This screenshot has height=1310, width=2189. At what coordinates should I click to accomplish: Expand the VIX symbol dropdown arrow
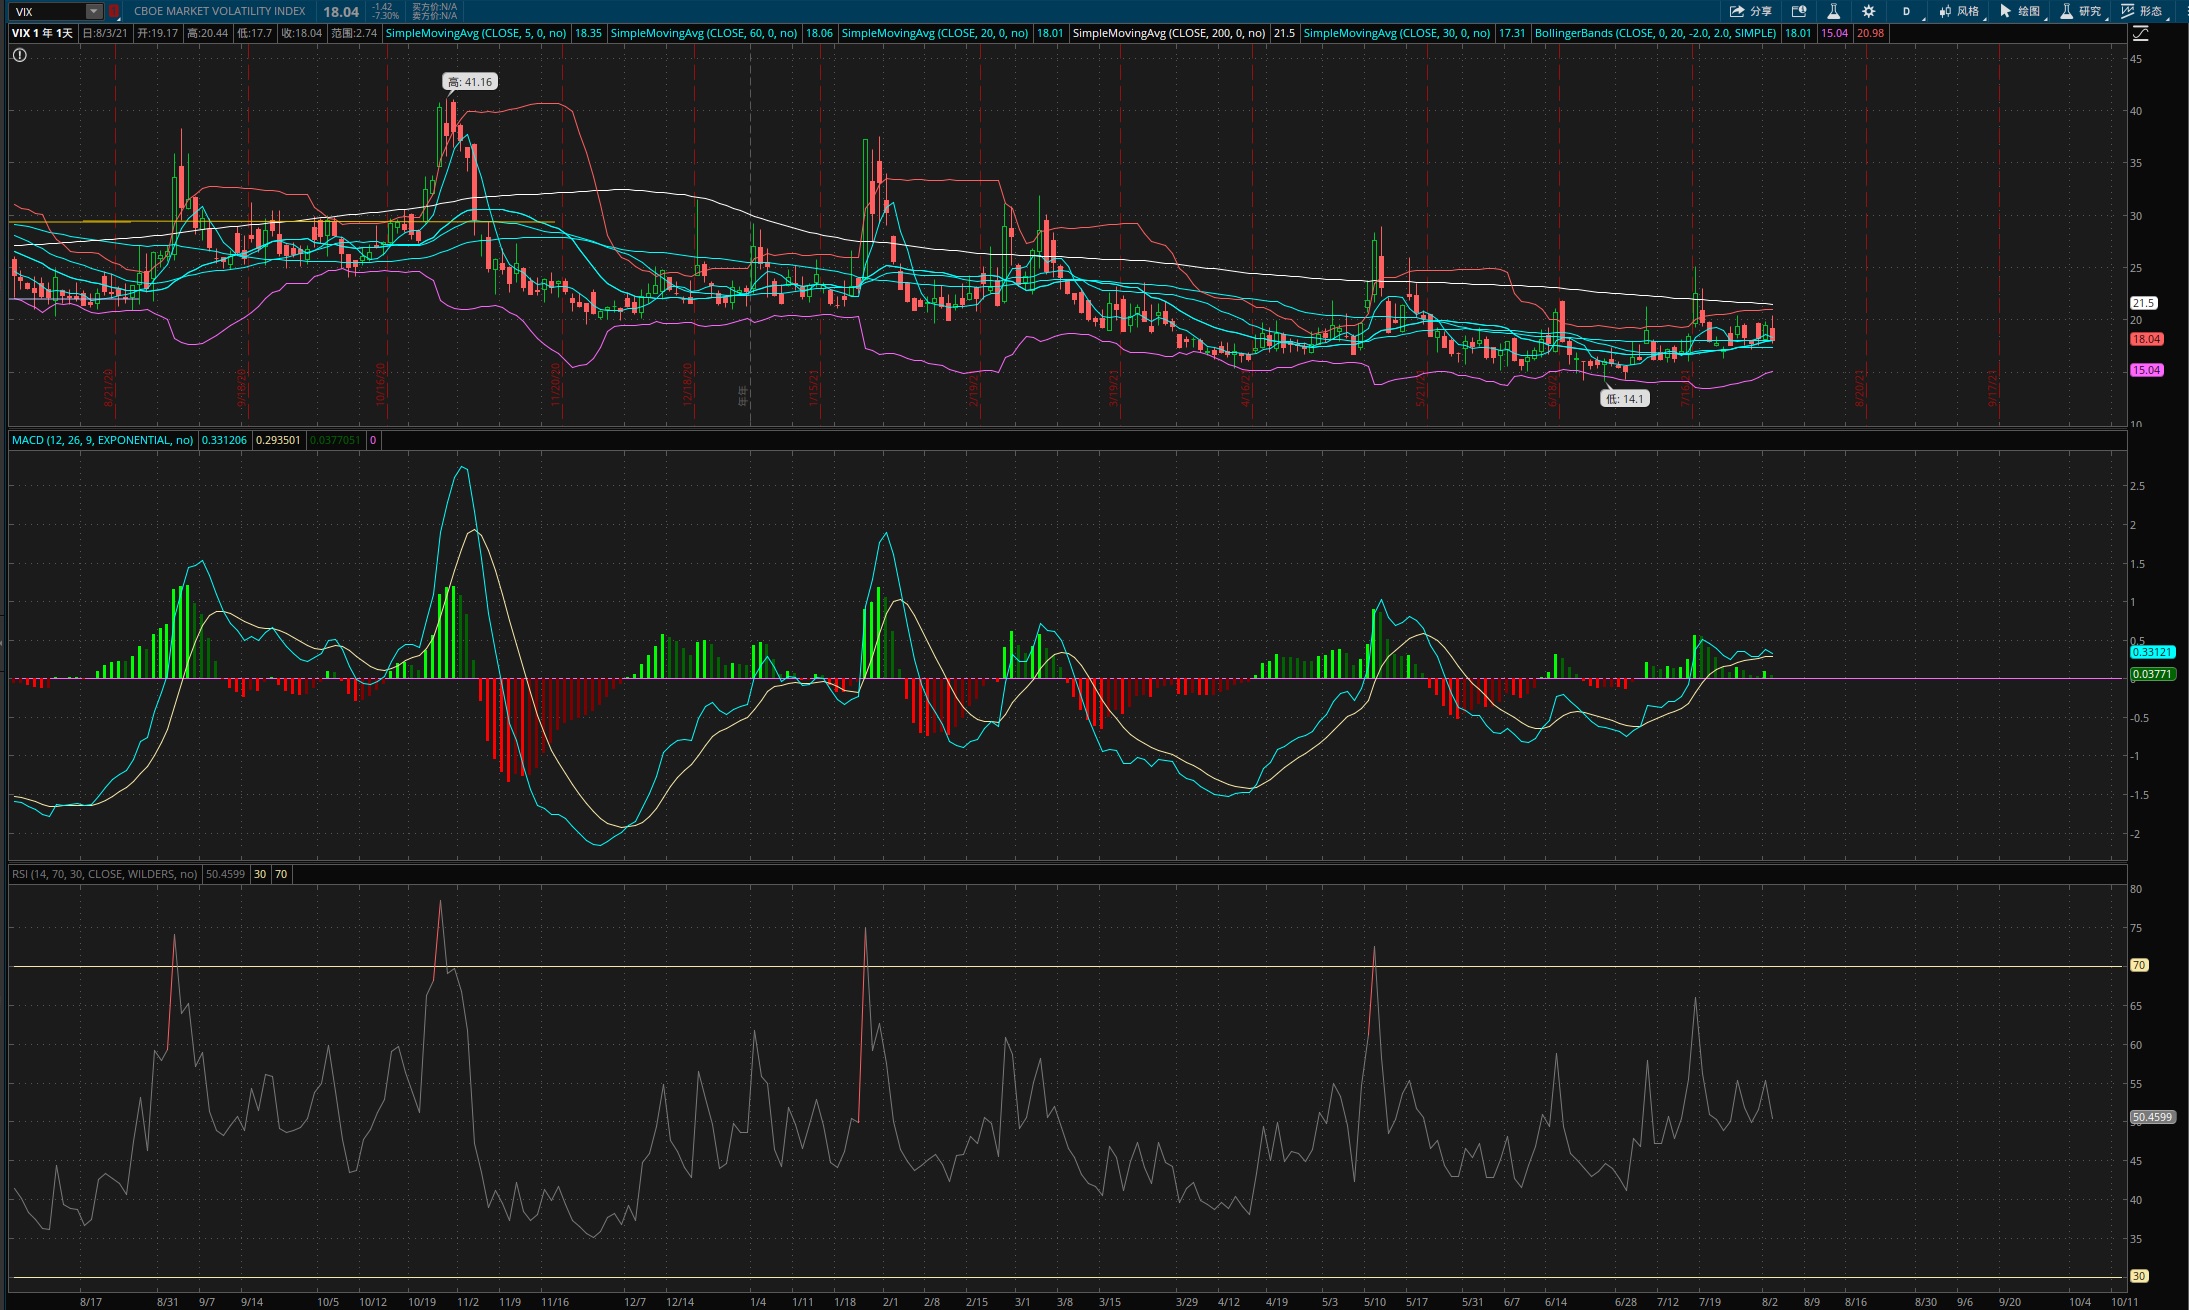pos(93,11)
